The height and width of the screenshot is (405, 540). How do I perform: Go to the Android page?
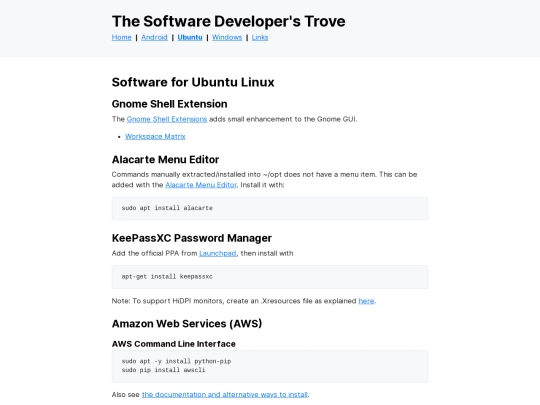pyautogui.click(x=154, y=37)
